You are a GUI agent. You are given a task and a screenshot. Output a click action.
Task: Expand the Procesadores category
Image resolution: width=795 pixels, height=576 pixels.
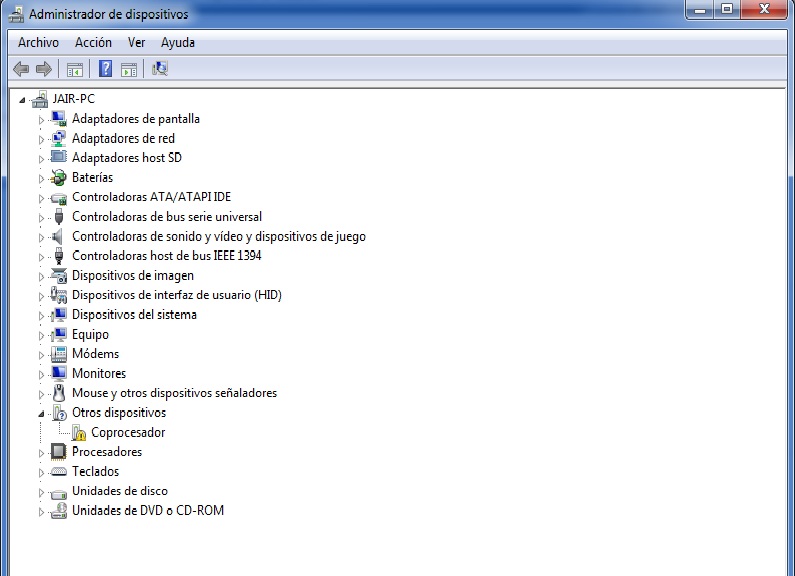point(41,453)
